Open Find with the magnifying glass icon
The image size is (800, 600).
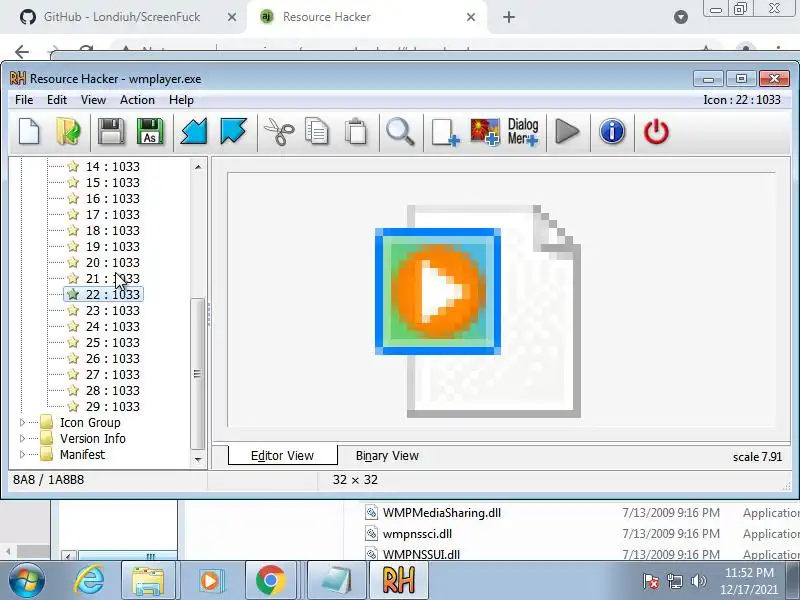(401, 132)
